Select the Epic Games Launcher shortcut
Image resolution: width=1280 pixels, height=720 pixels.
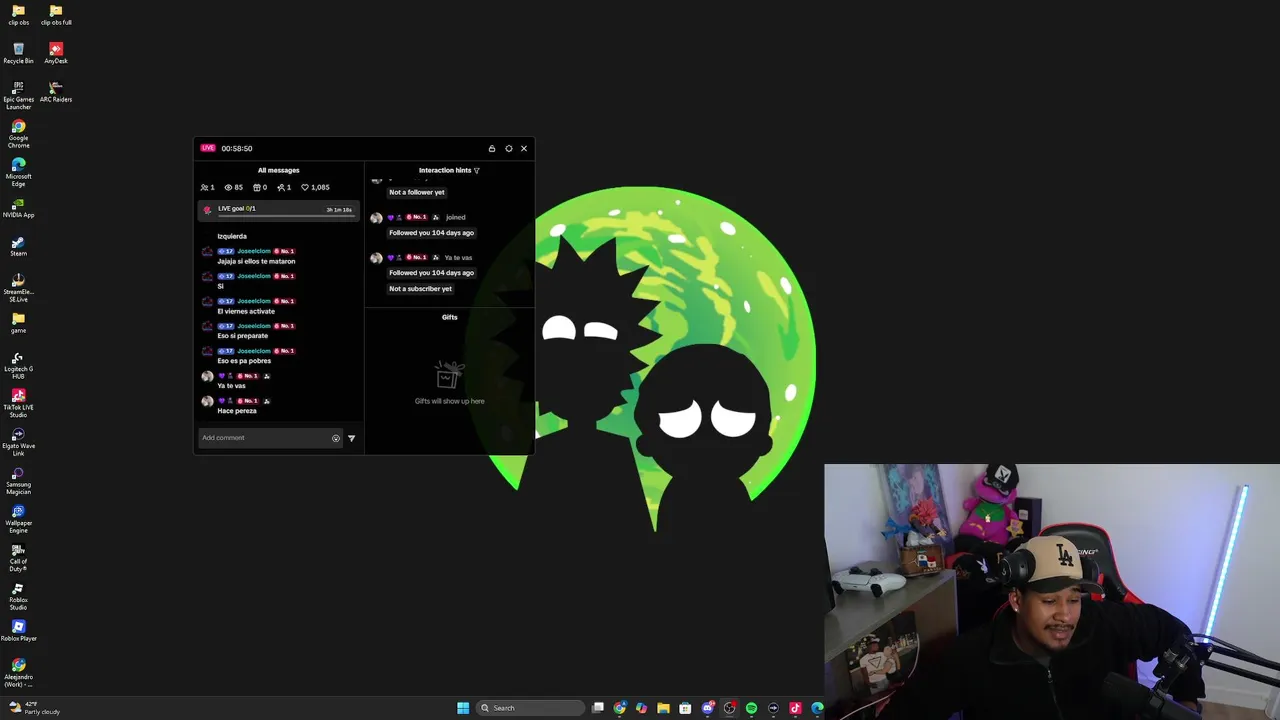[x=18, y=95]
